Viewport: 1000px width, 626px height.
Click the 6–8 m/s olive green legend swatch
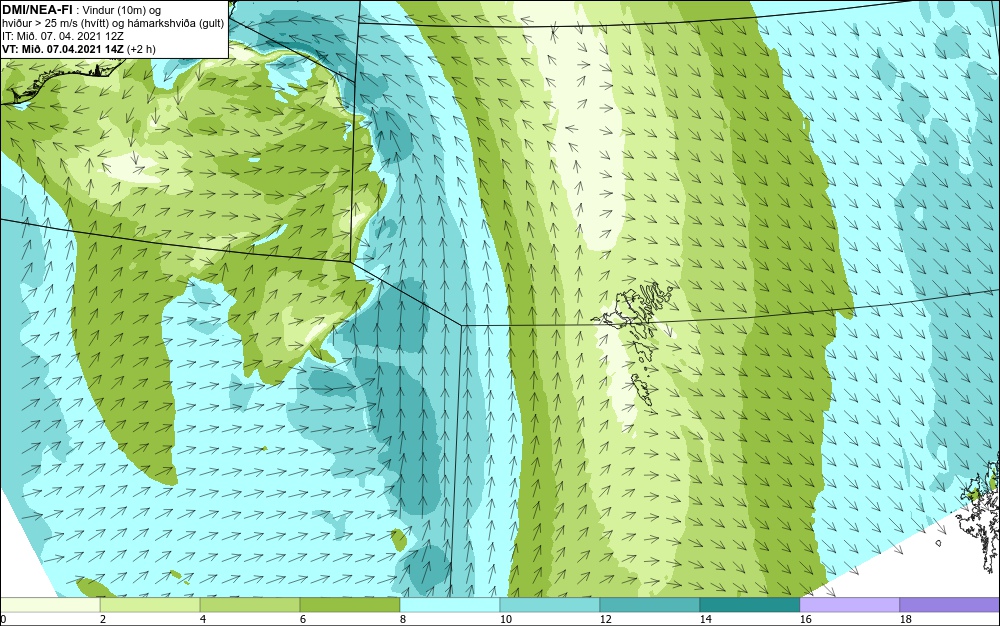(349, 605)
